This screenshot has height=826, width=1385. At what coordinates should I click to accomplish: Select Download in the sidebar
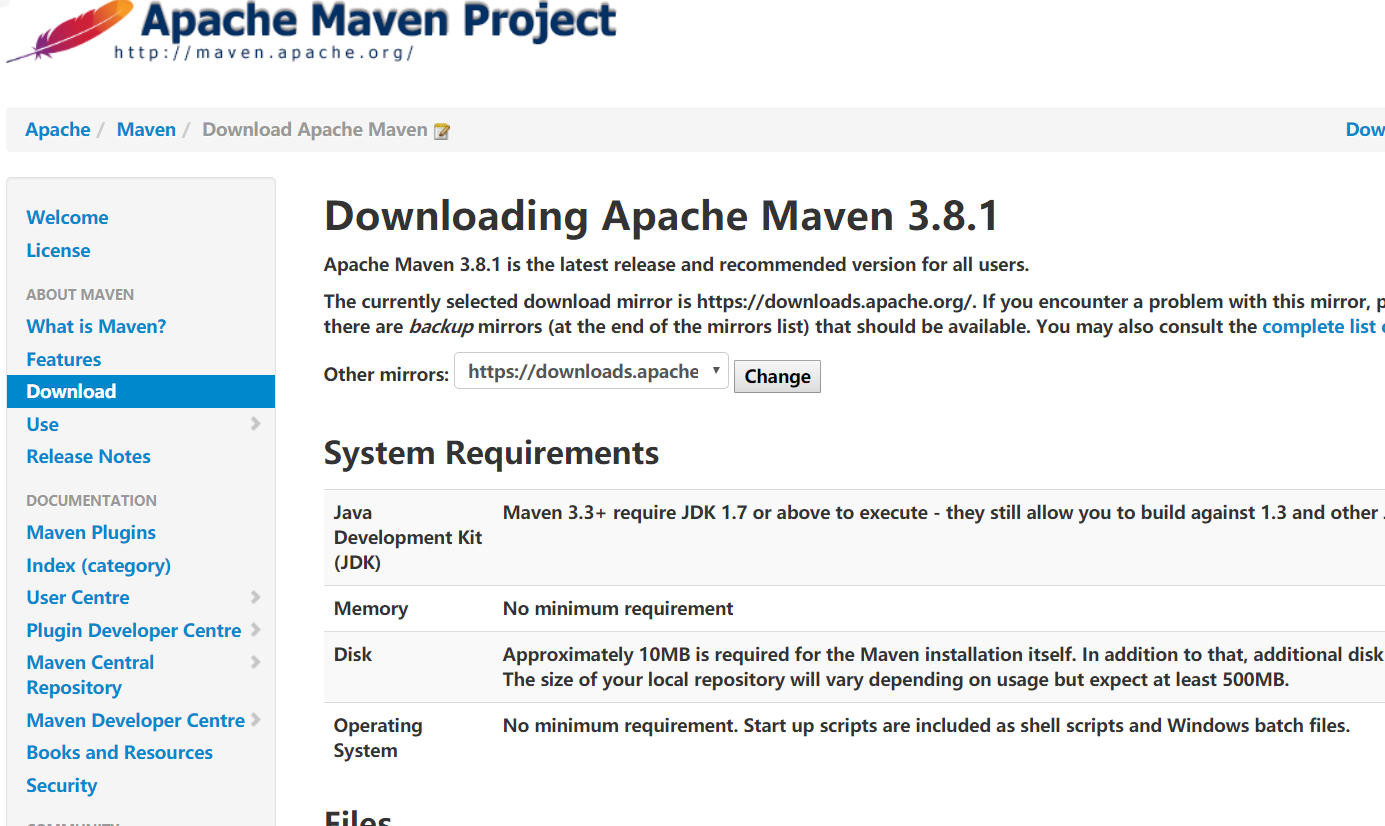[71, 391]
